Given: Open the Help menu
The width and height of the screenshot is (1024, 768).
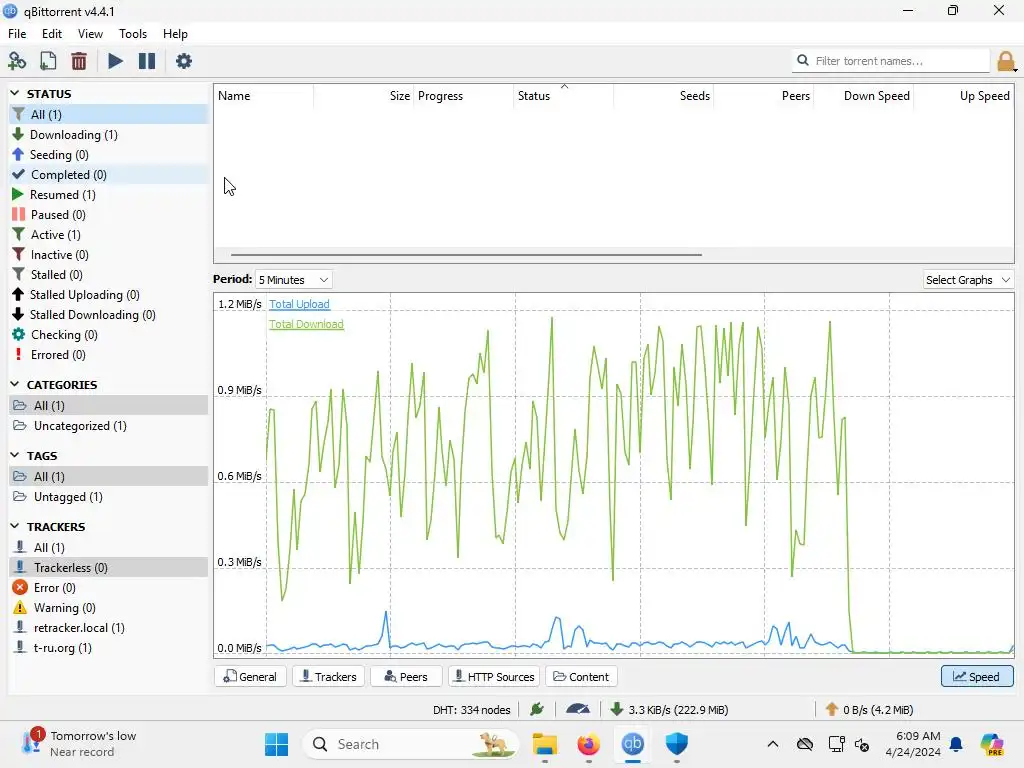Looking at the screenshot, I should click(x=175, y=34).
